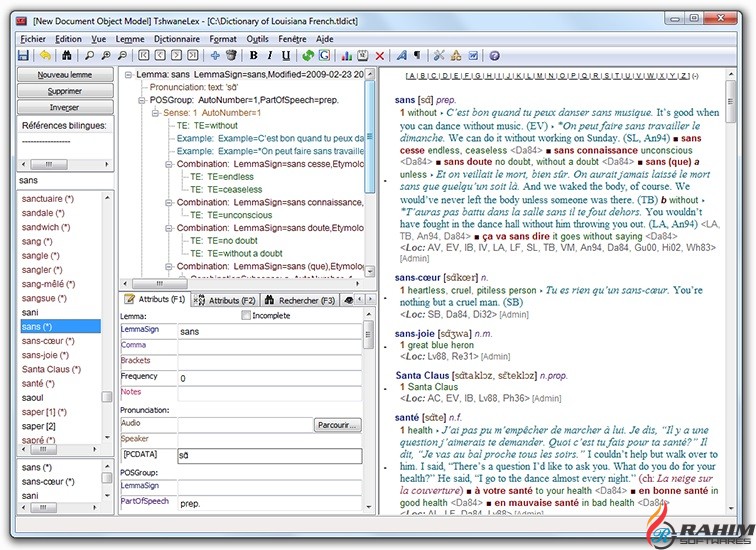Go to previous entry navigation icon

click(x=160, y=55)
